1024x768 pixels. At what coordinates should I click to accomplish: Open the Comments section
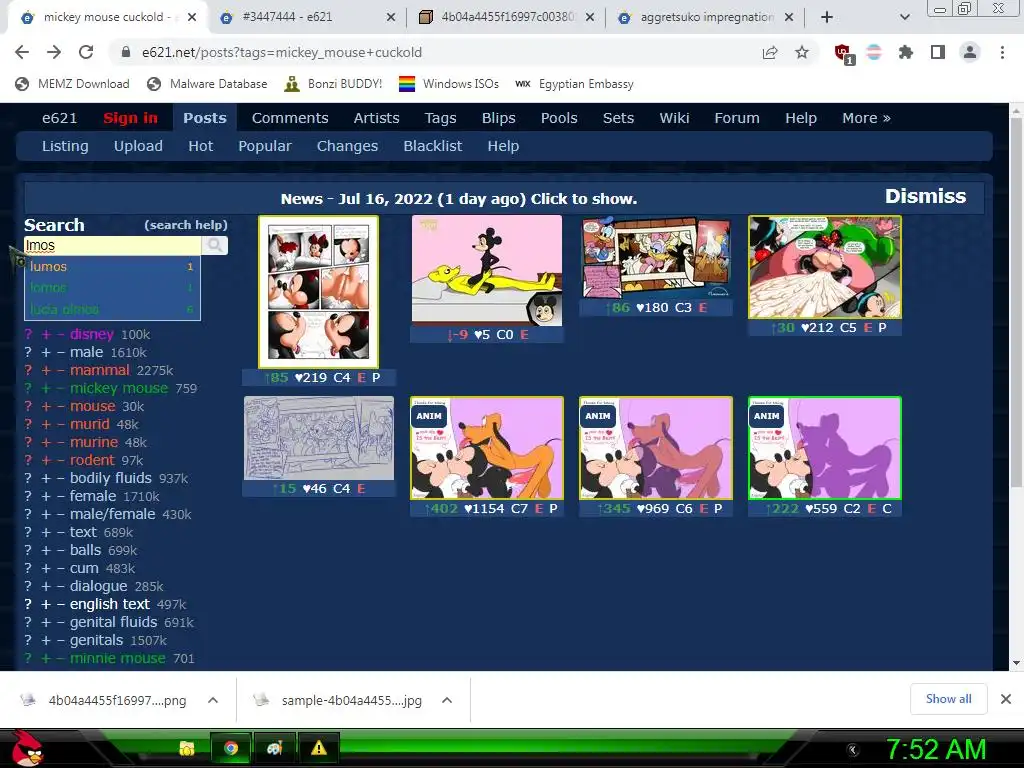(x=290, y=118)
